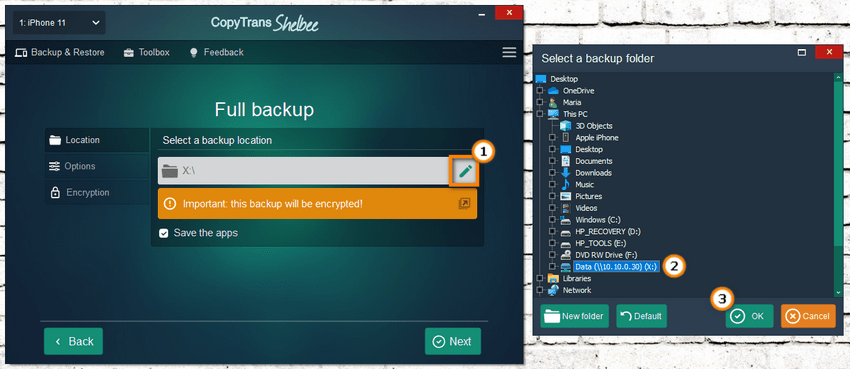Switch to the Encryption tab
The width and height of the screenshot is (850, 369).
(97, 192)
